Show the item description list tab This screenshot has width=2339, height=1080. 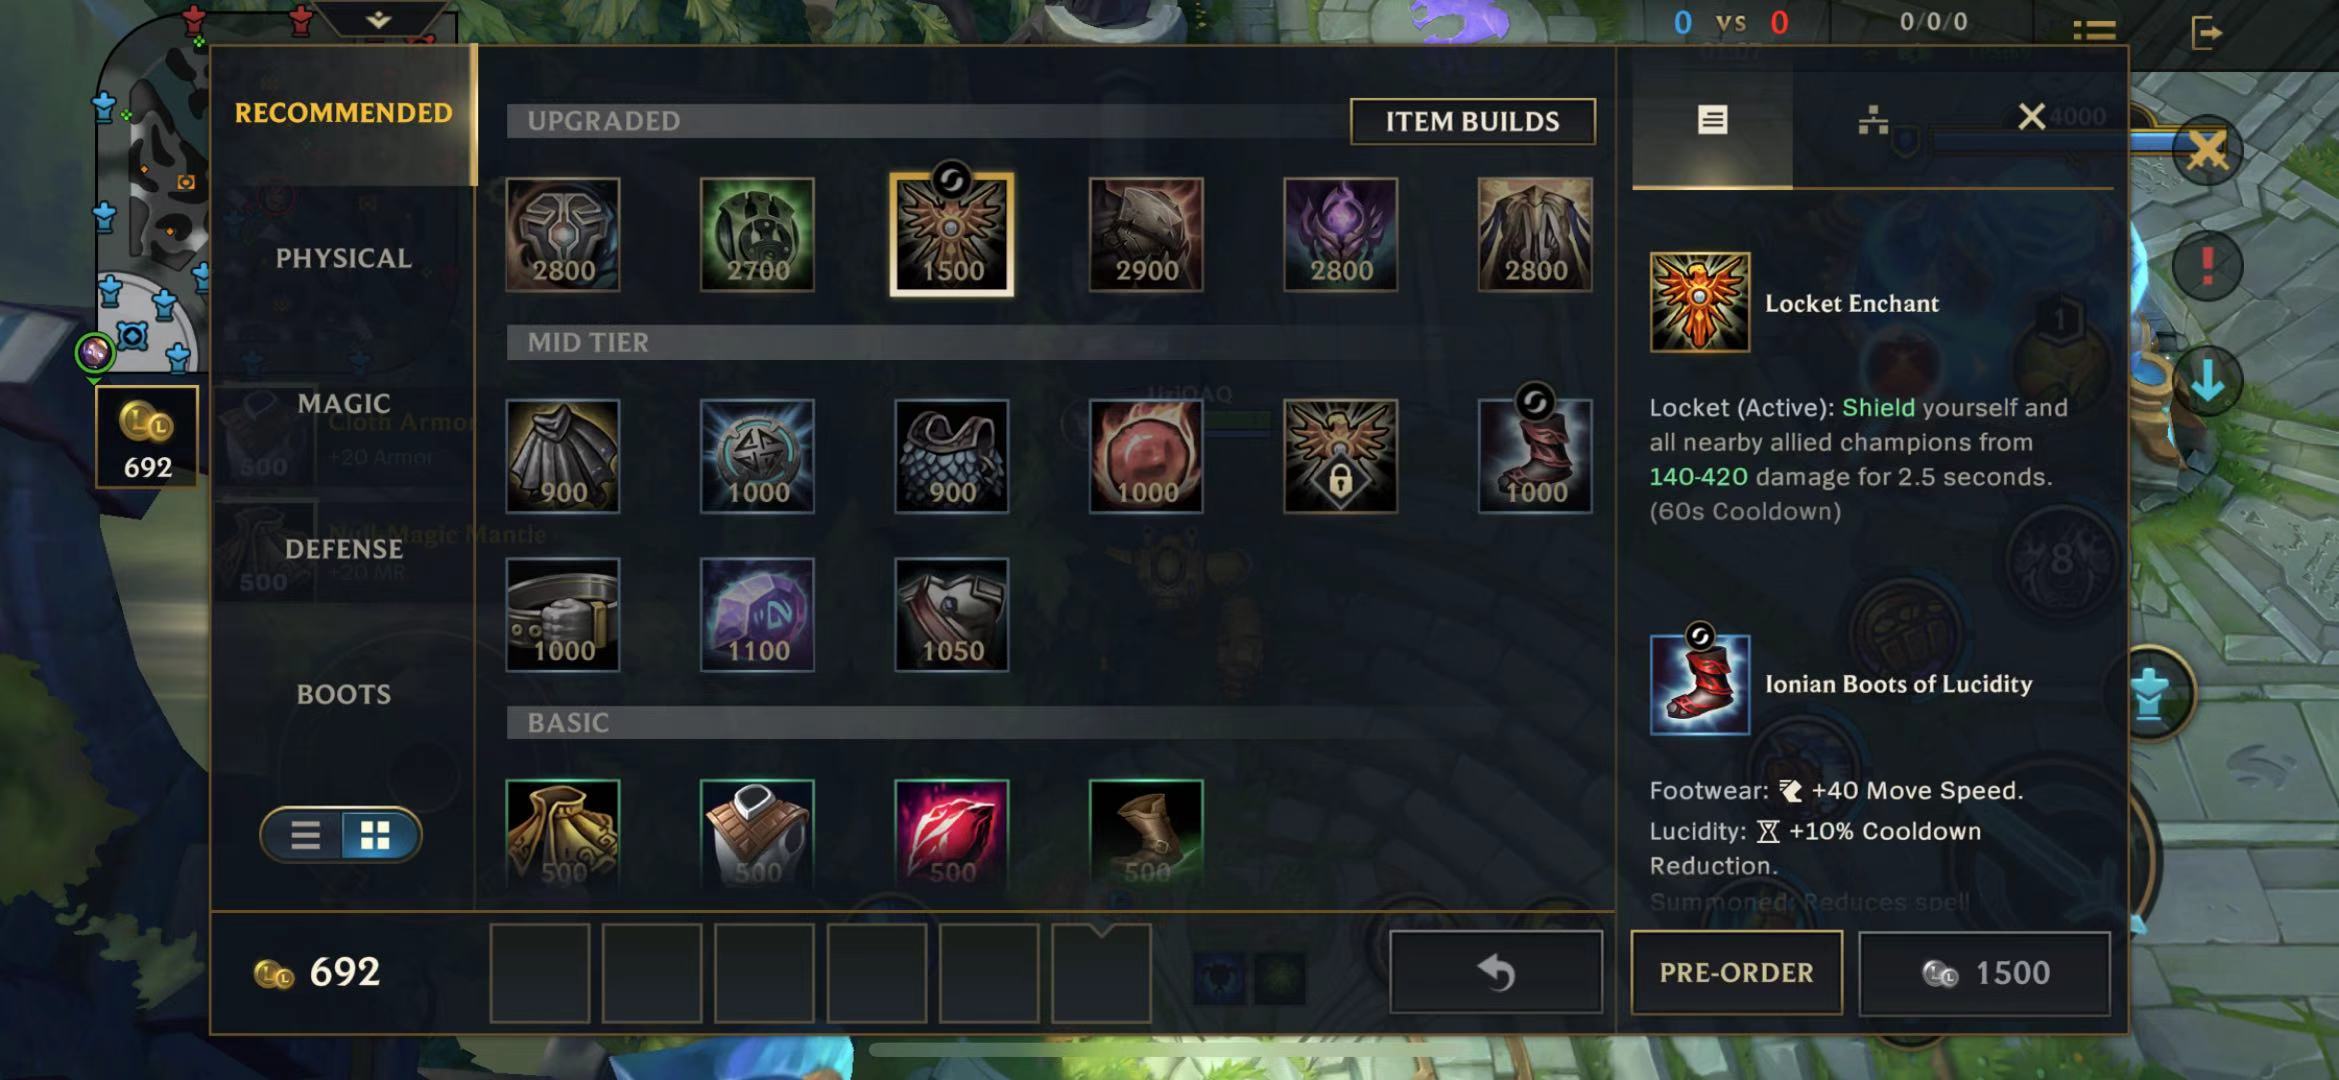pos(1712,120)
